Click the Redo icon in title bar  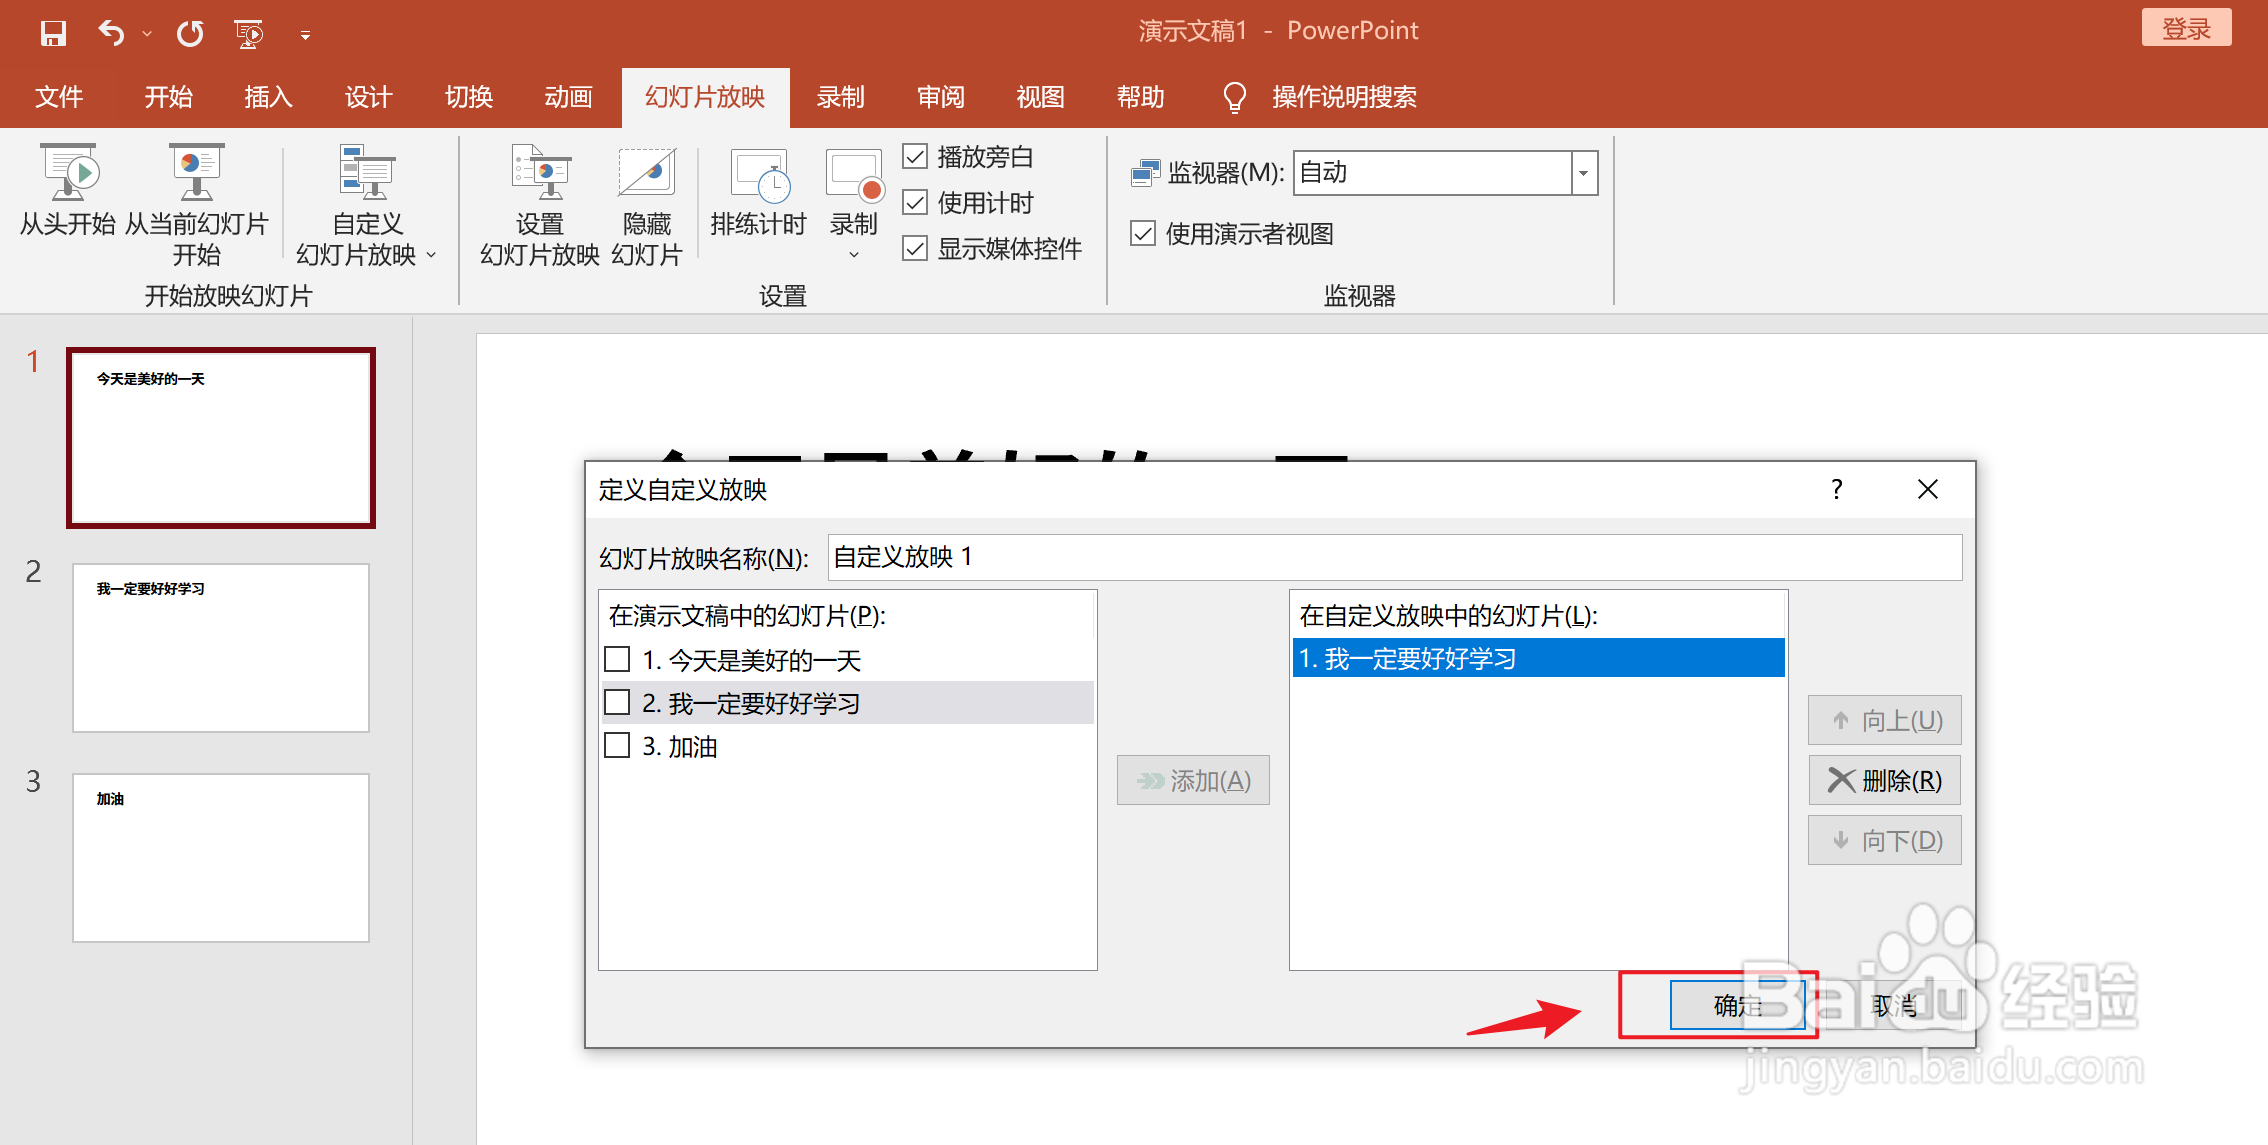click(x=190, y=33)
